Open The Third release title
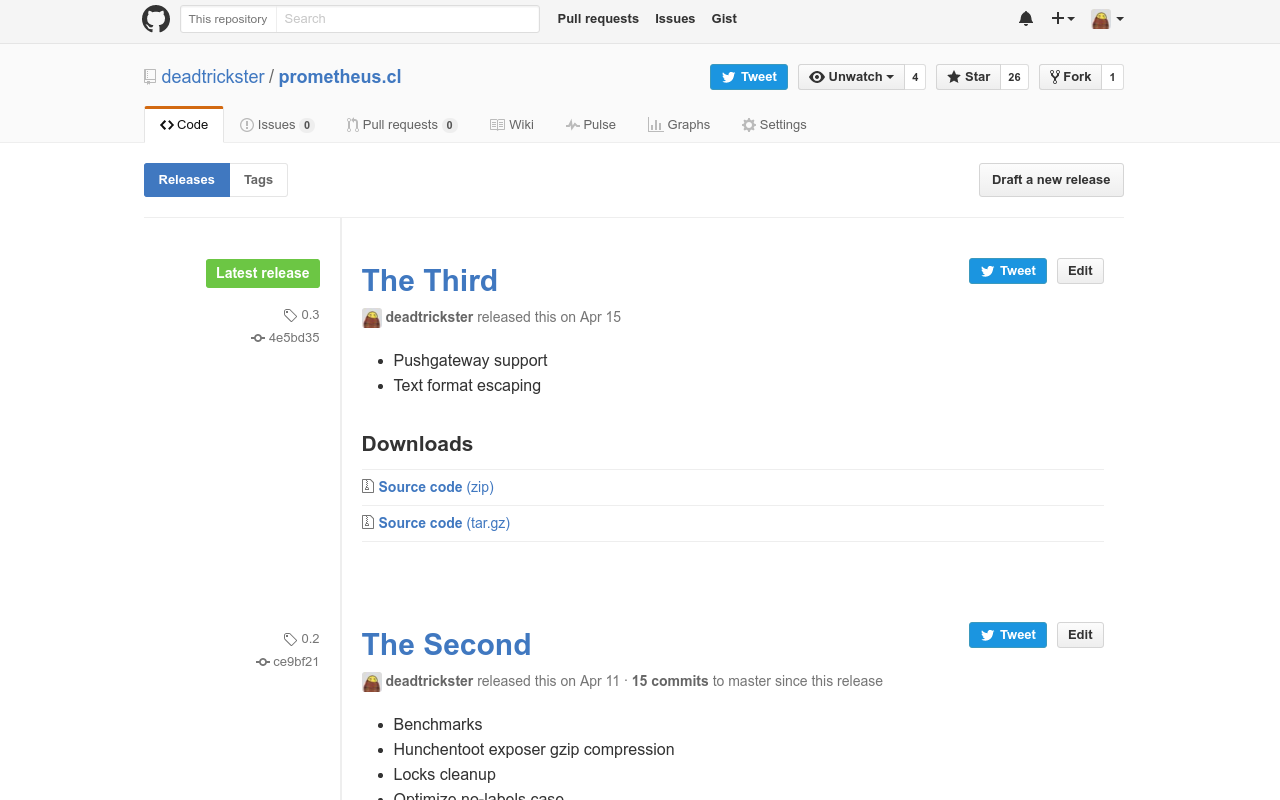1280x800 pixels. tap(430, 281)
